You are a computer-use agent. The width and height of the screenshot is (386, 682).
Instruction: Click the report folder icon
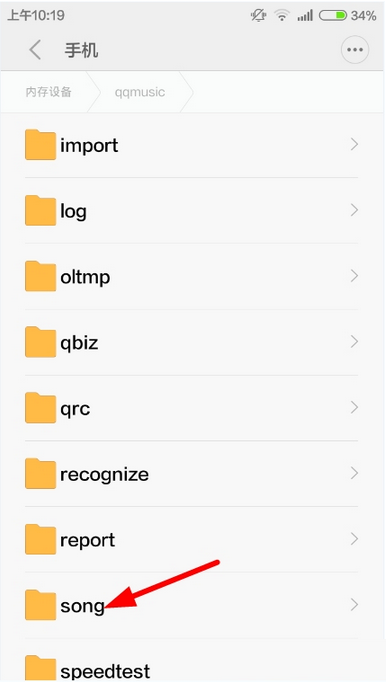click(x=40, y=539)
